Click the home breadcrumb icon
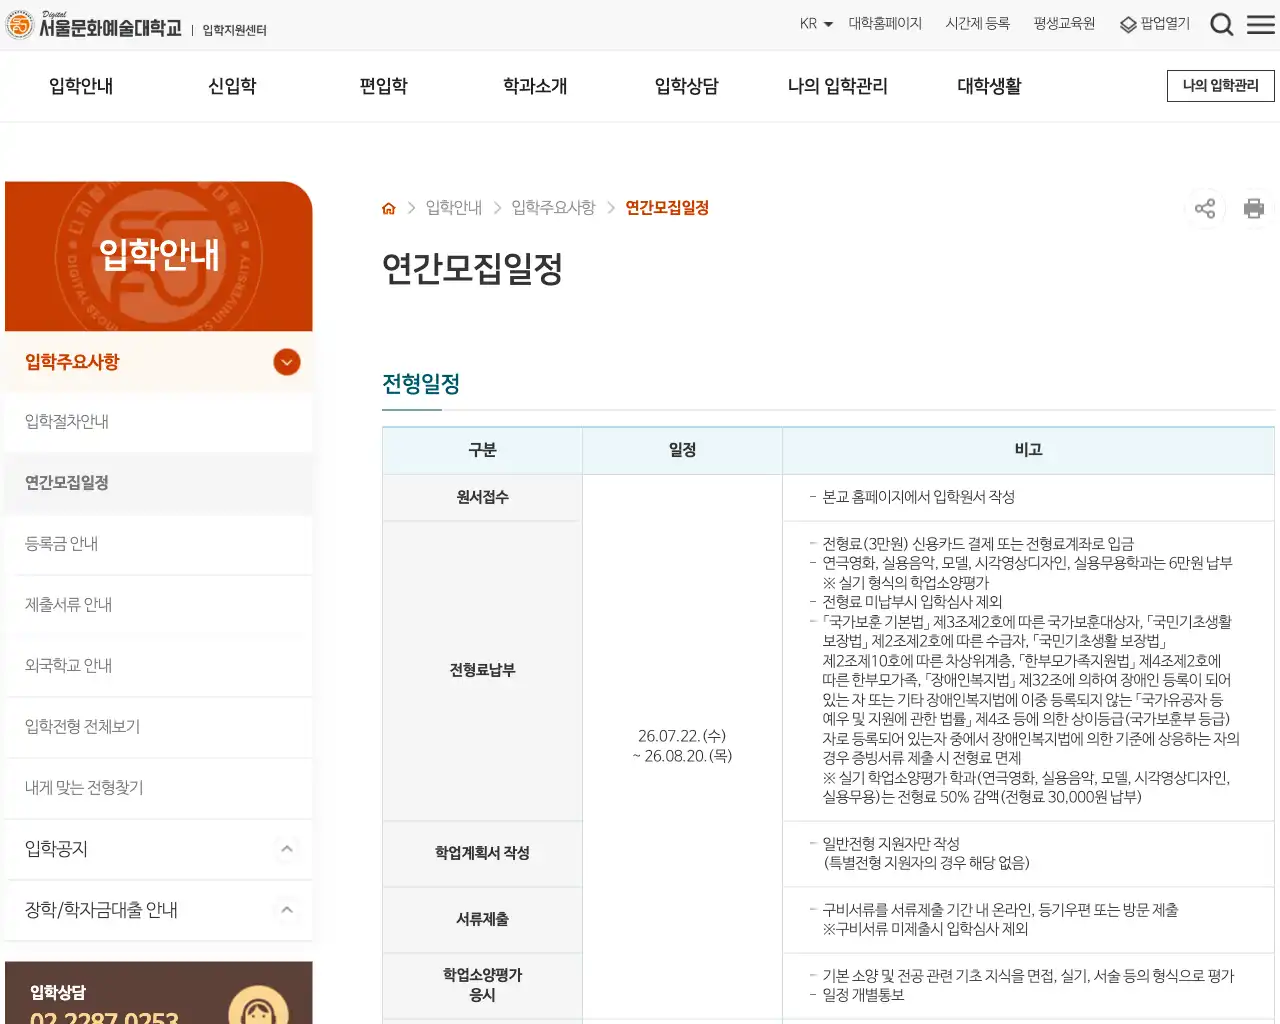 [389, 208]
